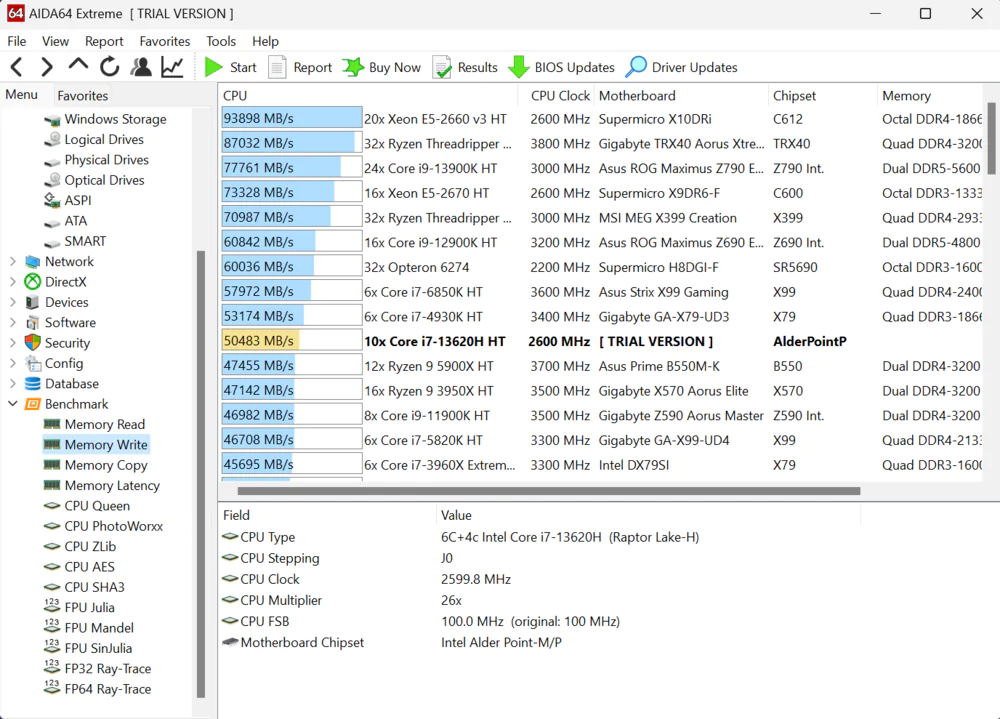Click the horizontal scrollbar under results list

548,491
